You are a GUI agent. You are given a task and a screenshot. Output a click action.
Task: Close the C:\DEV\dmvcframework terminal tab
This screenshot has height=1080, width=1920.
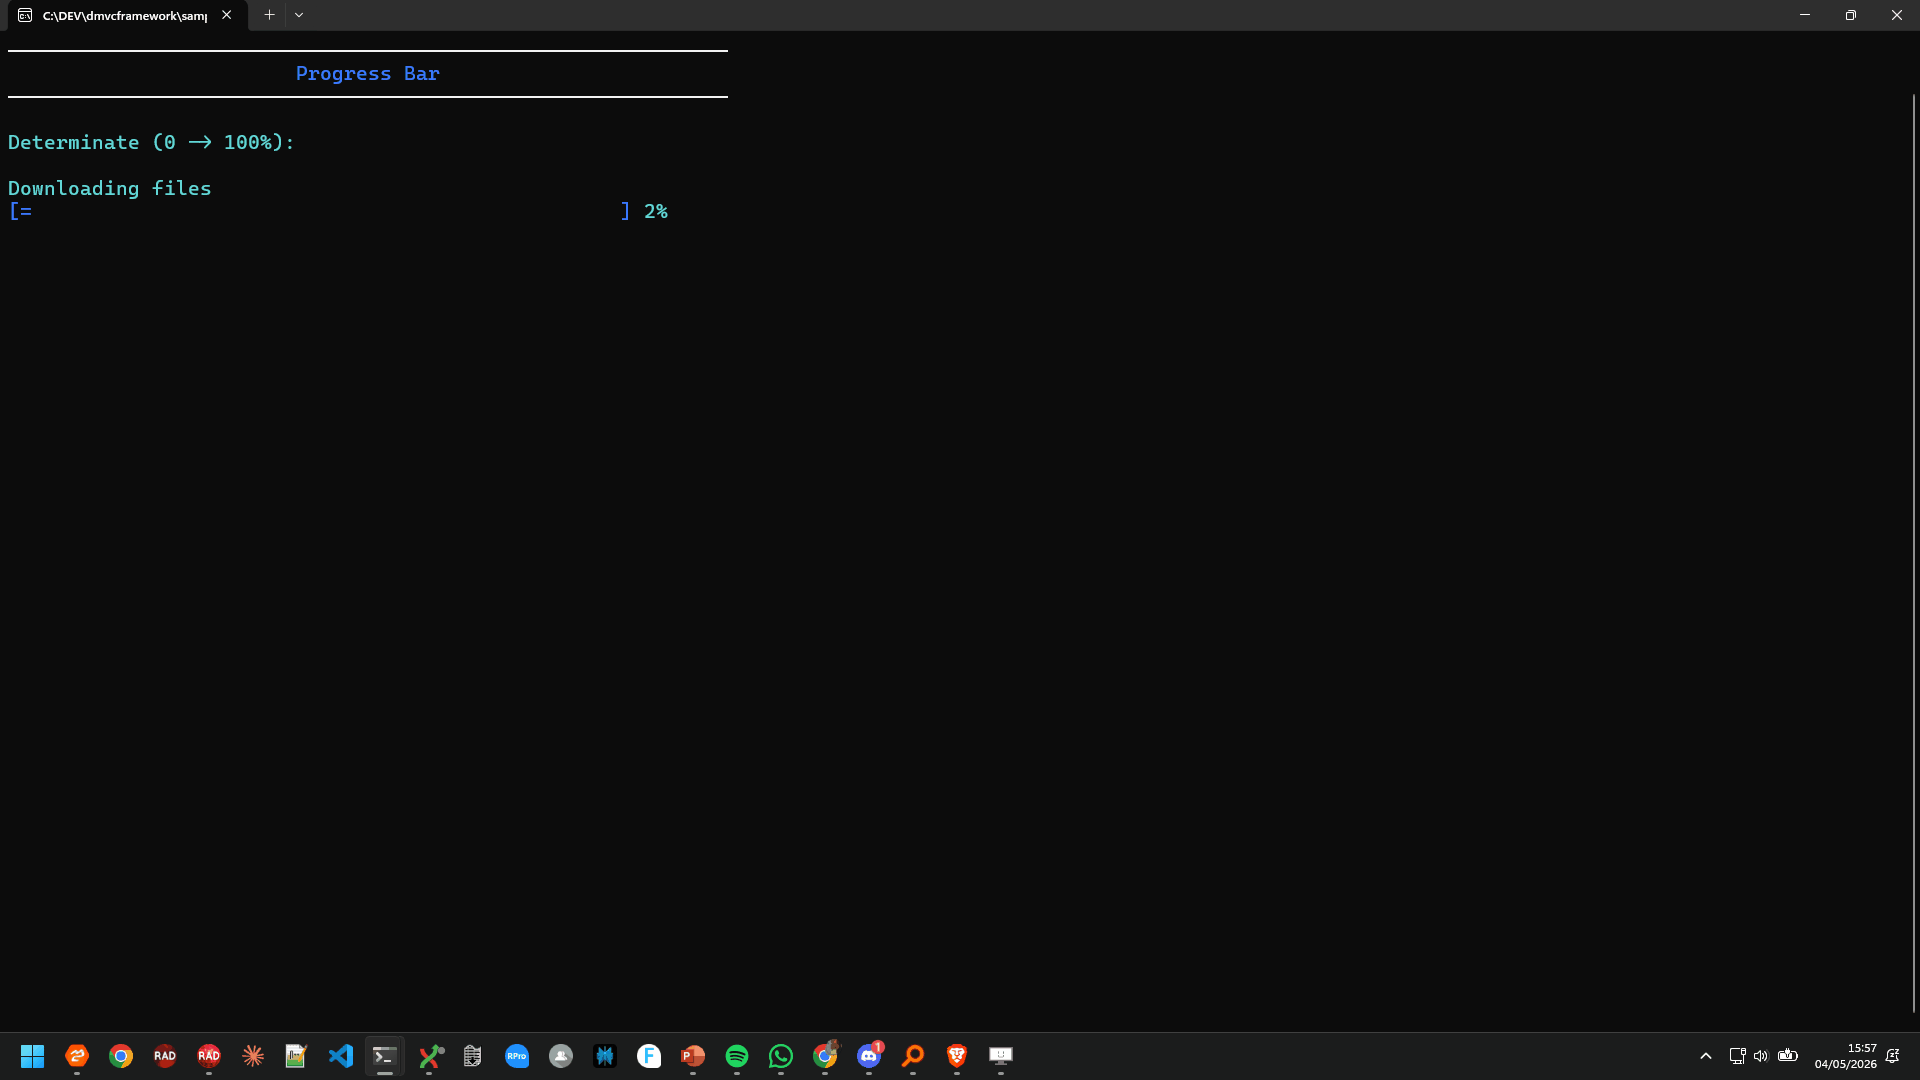tap(227, 15)
